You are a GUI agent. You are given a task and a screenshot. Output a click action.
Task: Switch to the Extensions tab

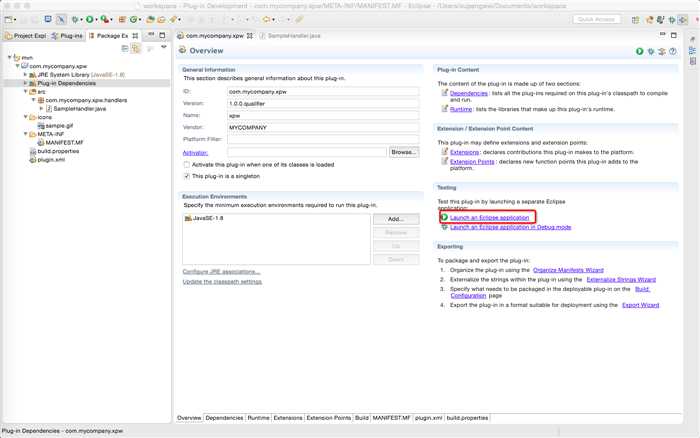point(288,418)
